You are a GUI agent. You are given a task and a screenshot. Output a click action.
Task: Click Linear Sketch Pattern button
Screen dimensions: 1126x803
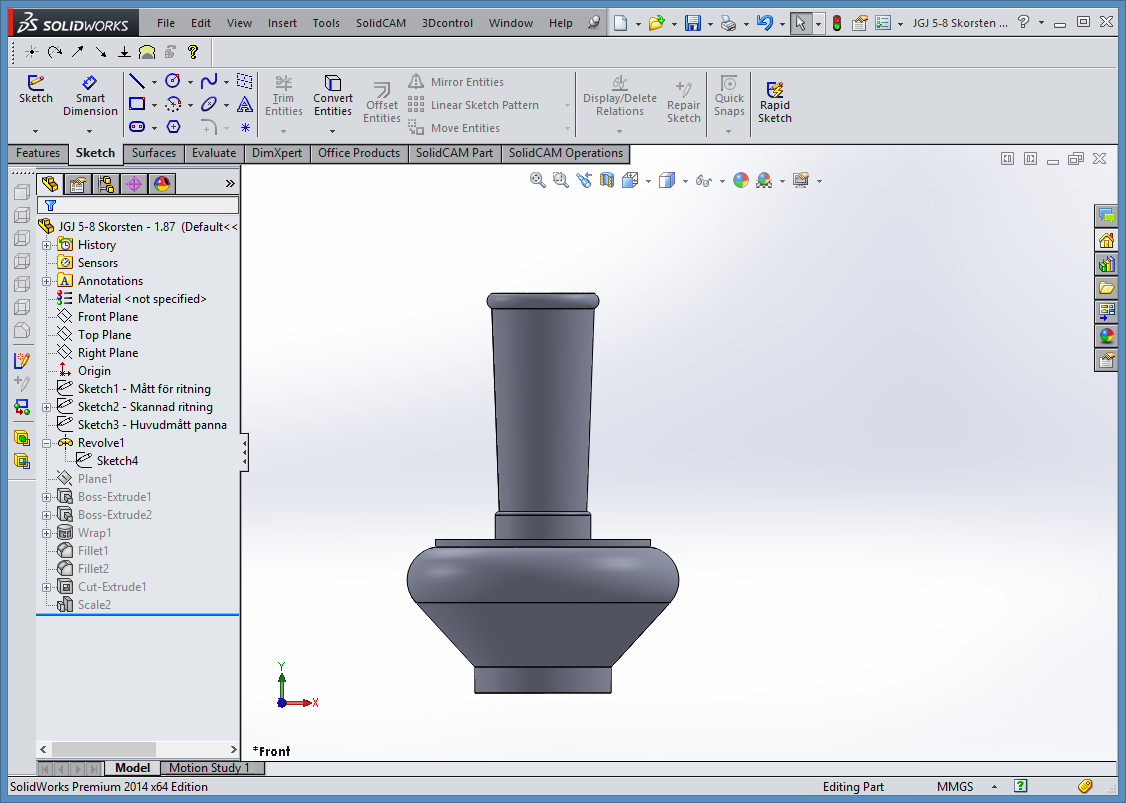(474, 105)
